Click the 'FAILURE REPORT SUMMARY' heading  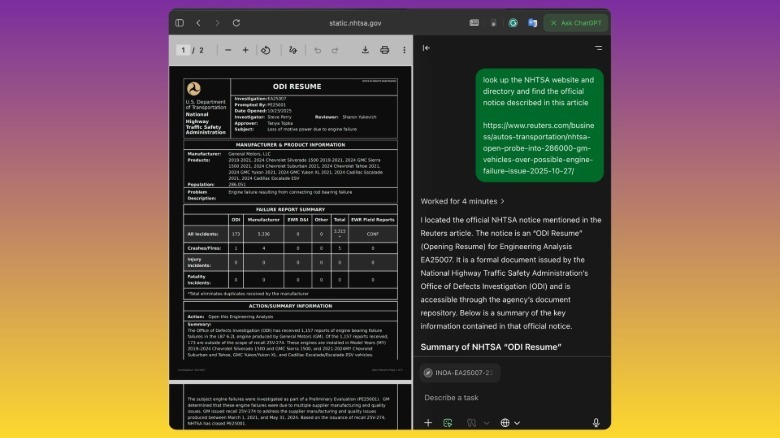[291, 210]
